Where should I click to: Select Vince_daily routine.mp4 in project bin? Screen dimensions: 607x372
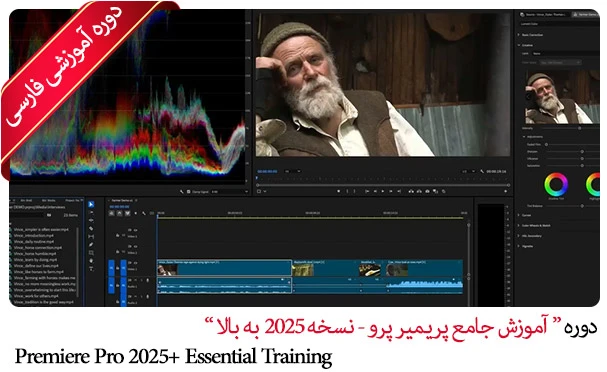click(33, 242)
